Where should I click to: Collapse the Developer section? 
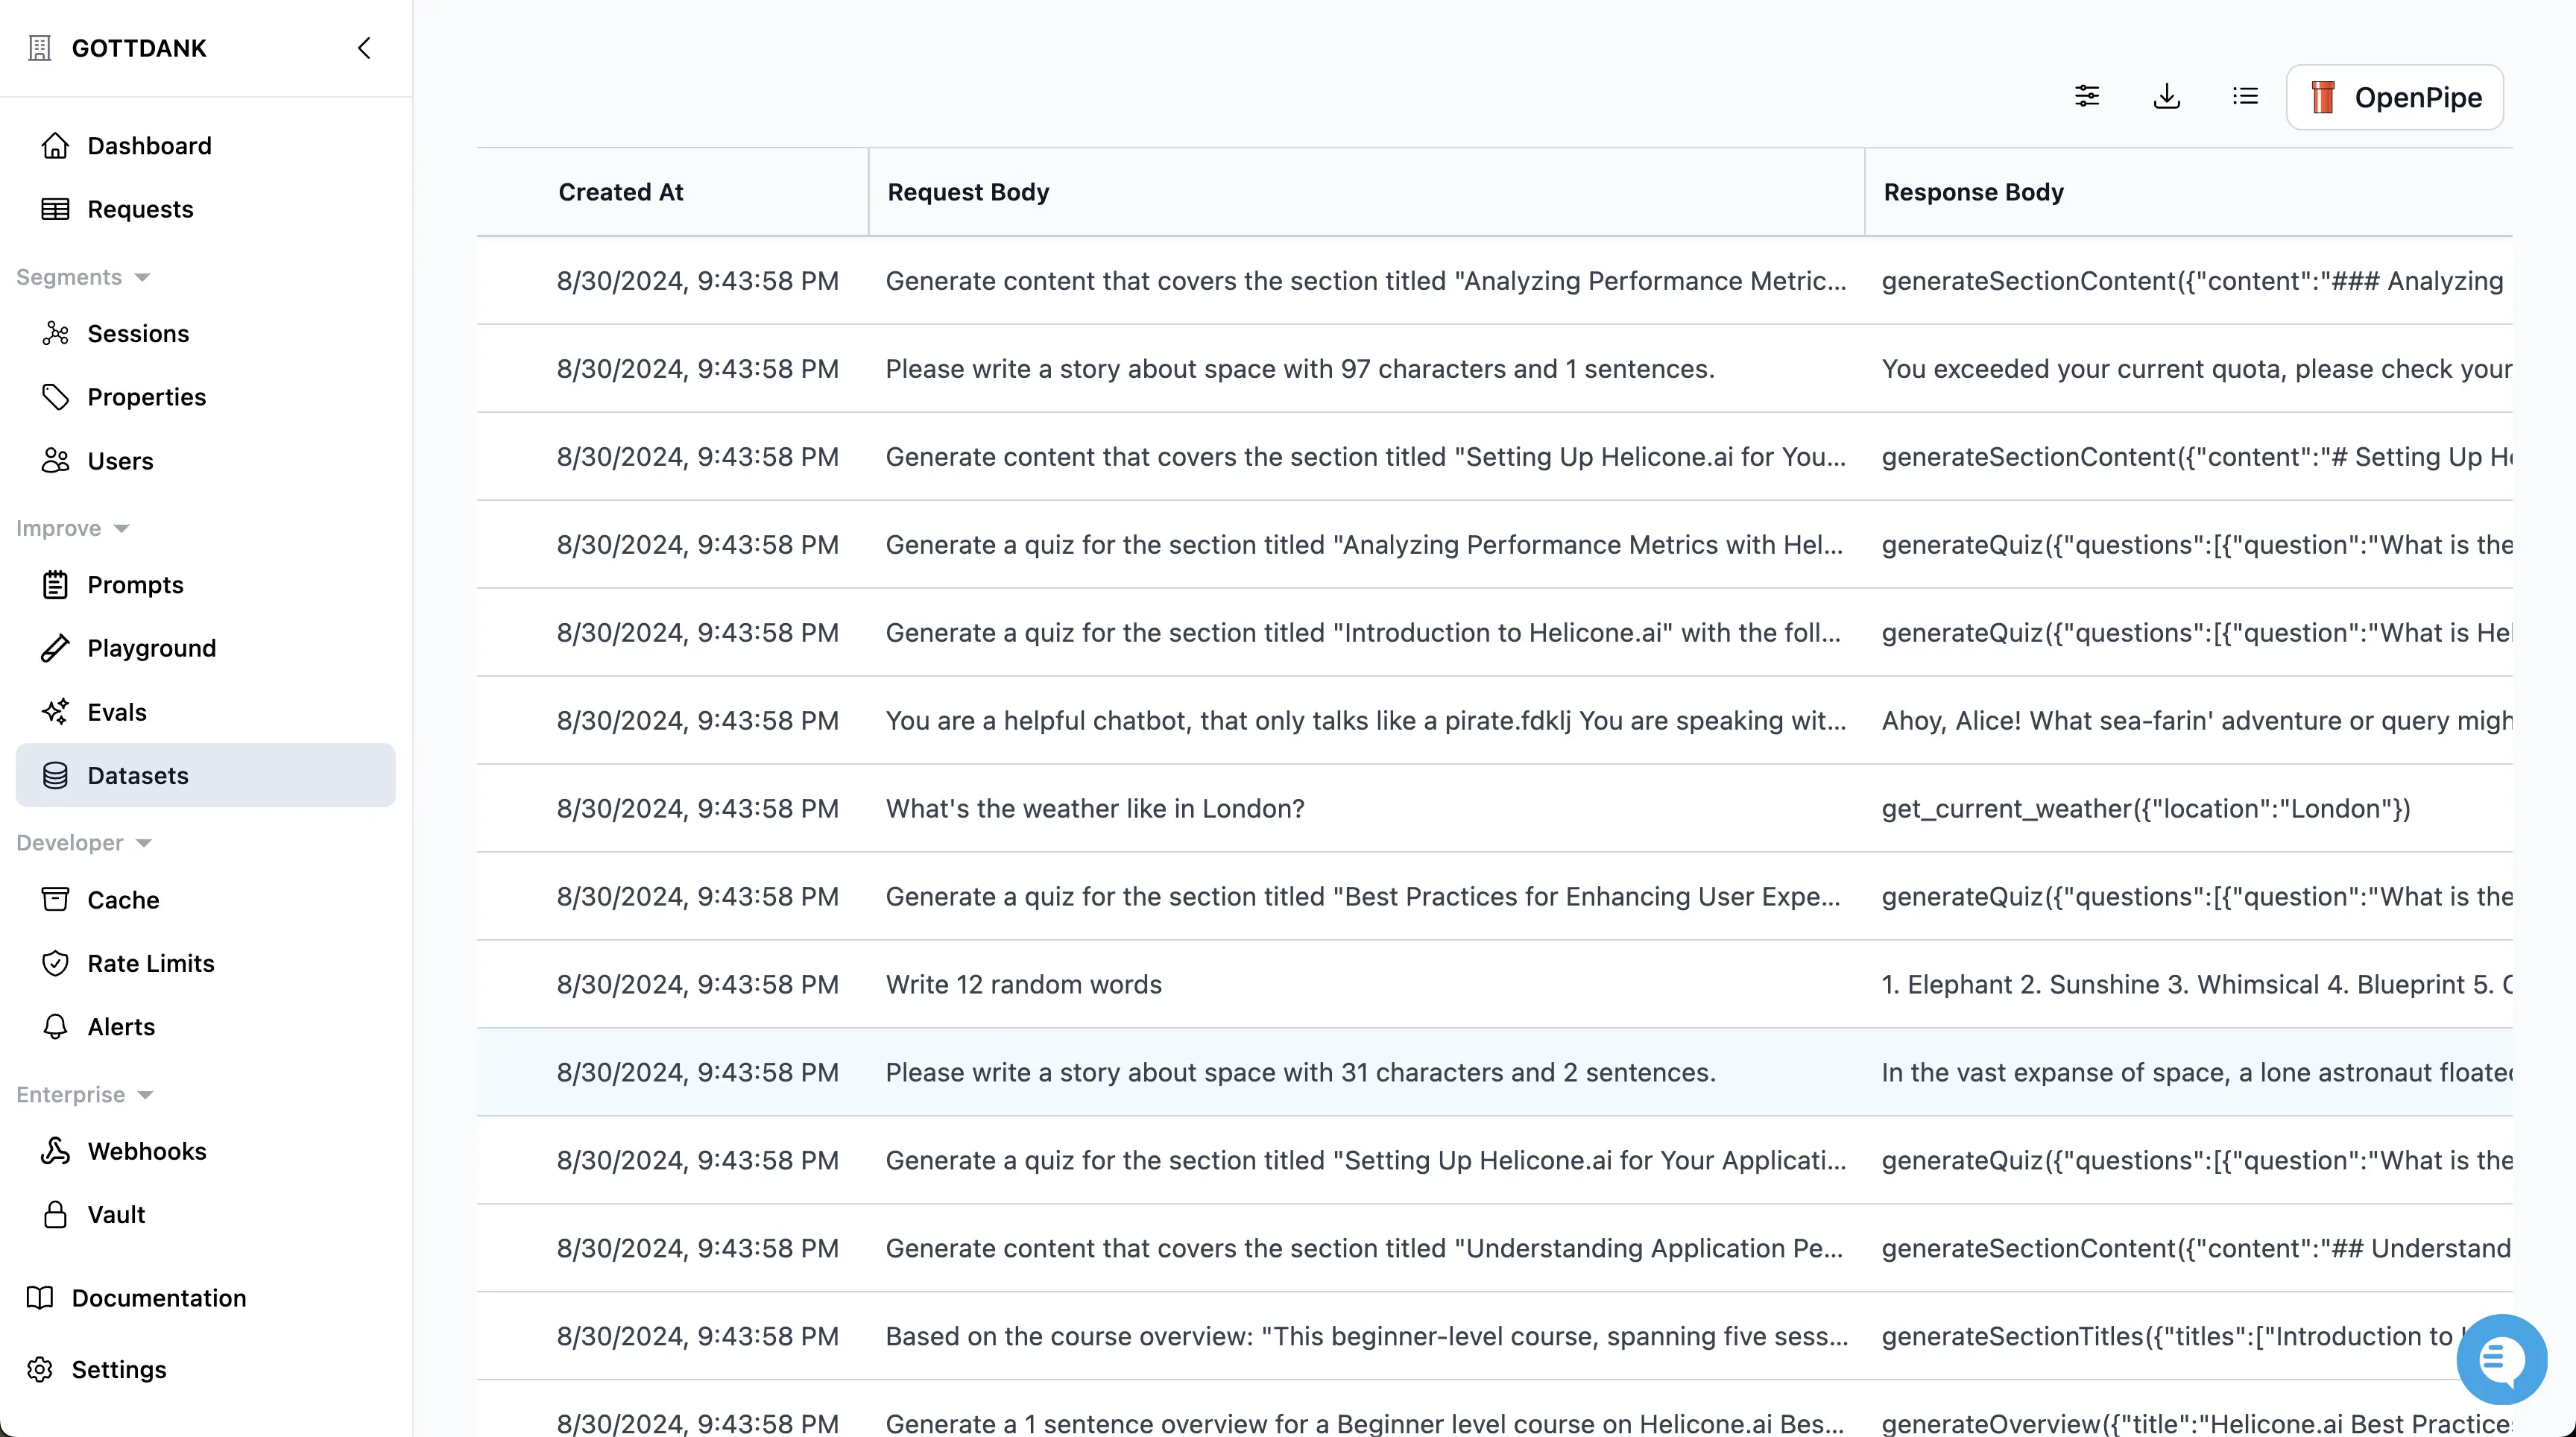(143, 844)
